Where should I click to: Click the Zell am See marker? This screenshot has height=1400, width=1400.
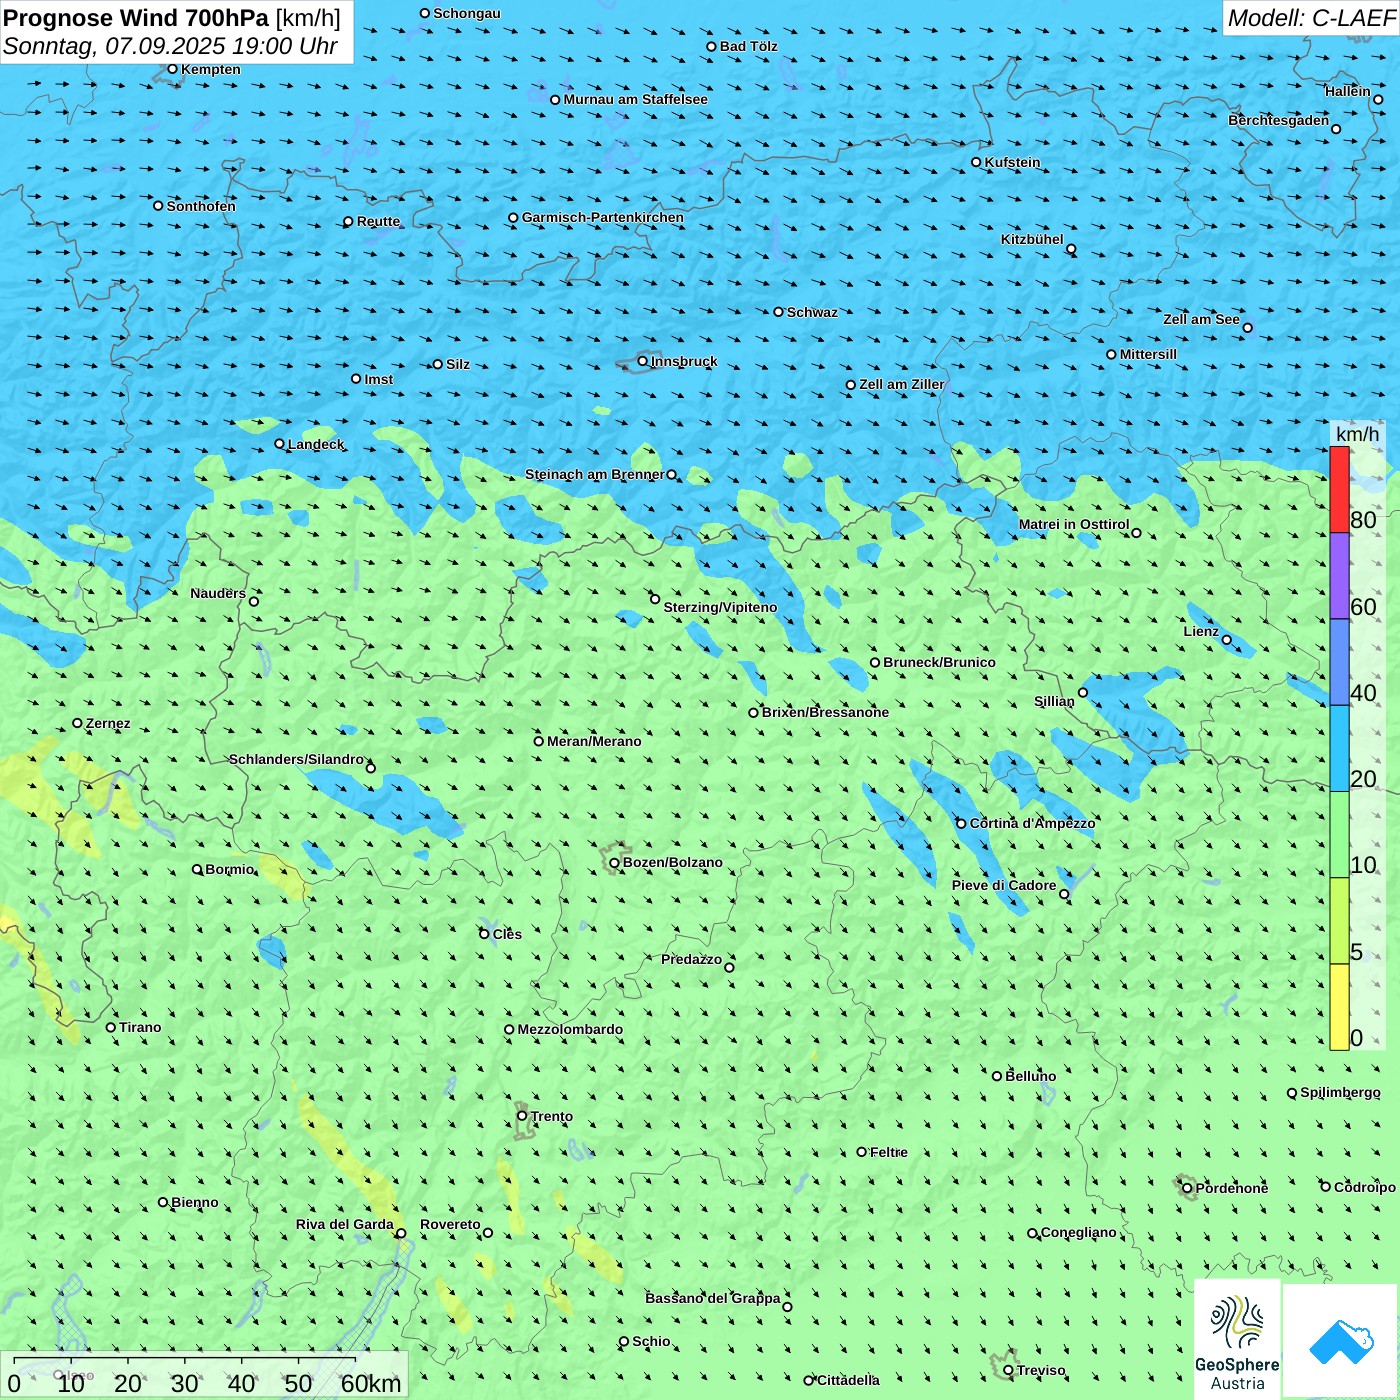(x=1247, y=328)
